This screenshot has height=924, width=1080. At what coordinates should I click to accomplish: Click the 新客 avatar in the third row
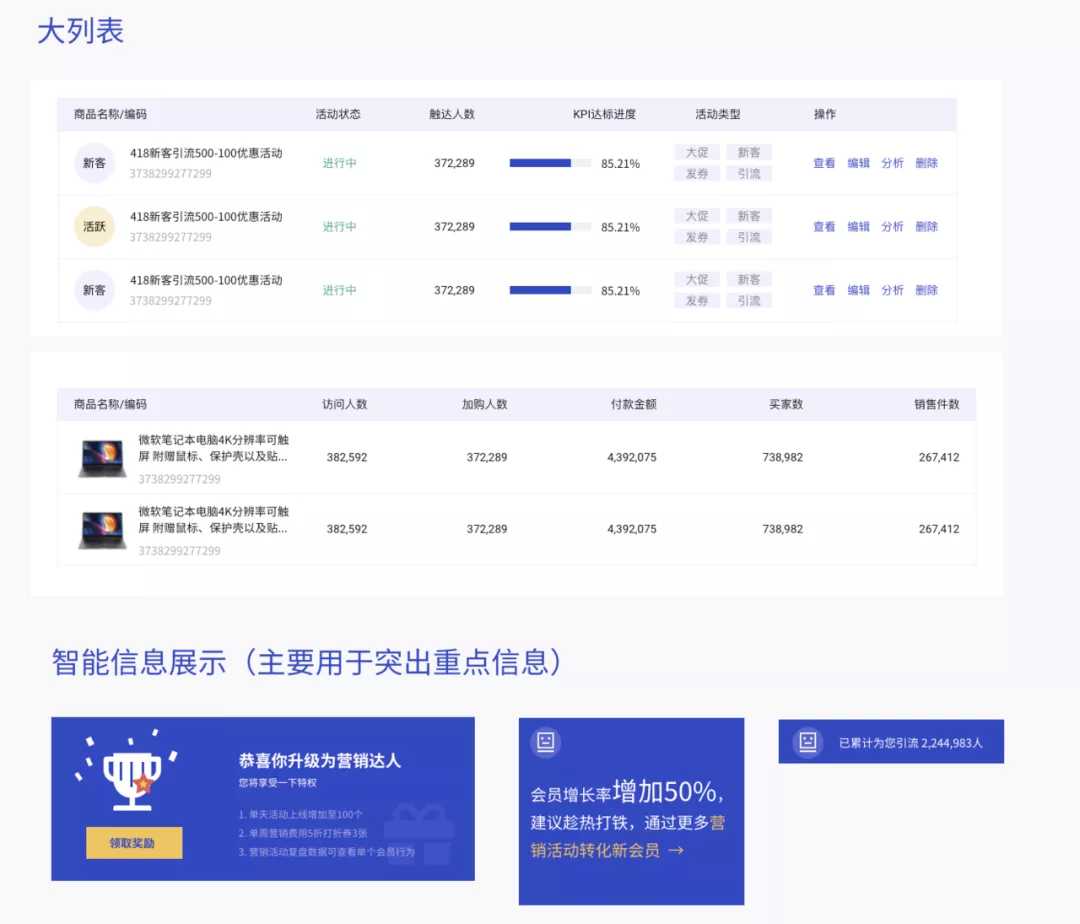[x=93, y=290]
